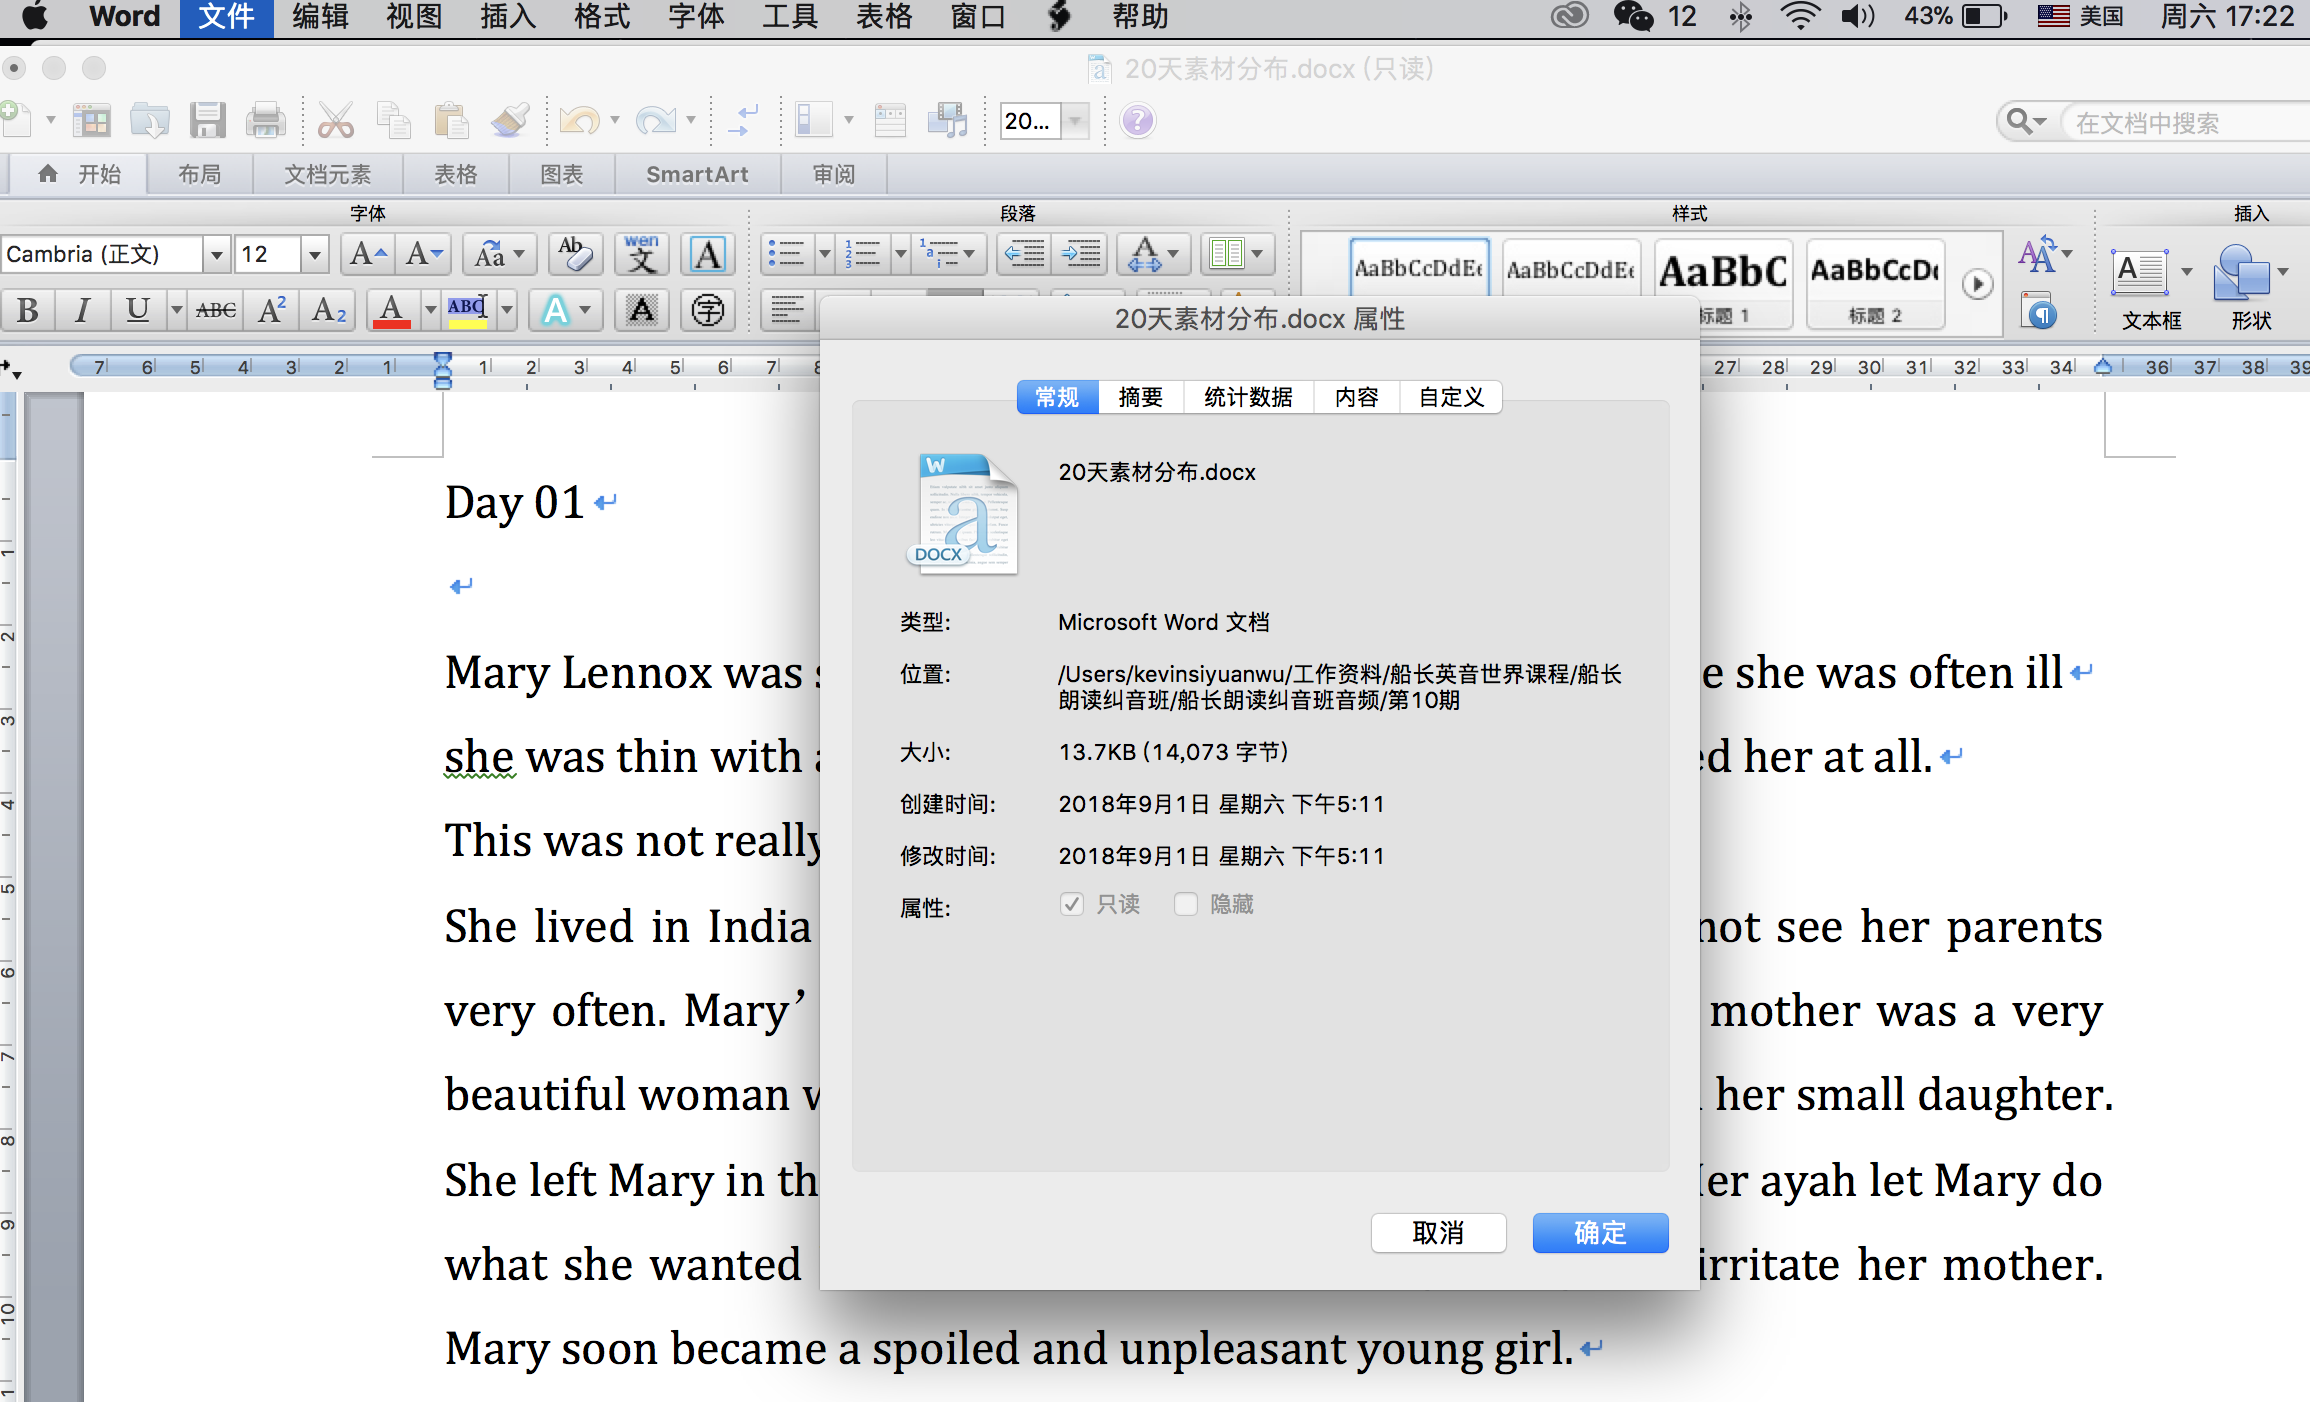Open the font size 12 dropdown
Image resolution: width=2310 pixels, height=1402 pixels.
pos(315,254)
